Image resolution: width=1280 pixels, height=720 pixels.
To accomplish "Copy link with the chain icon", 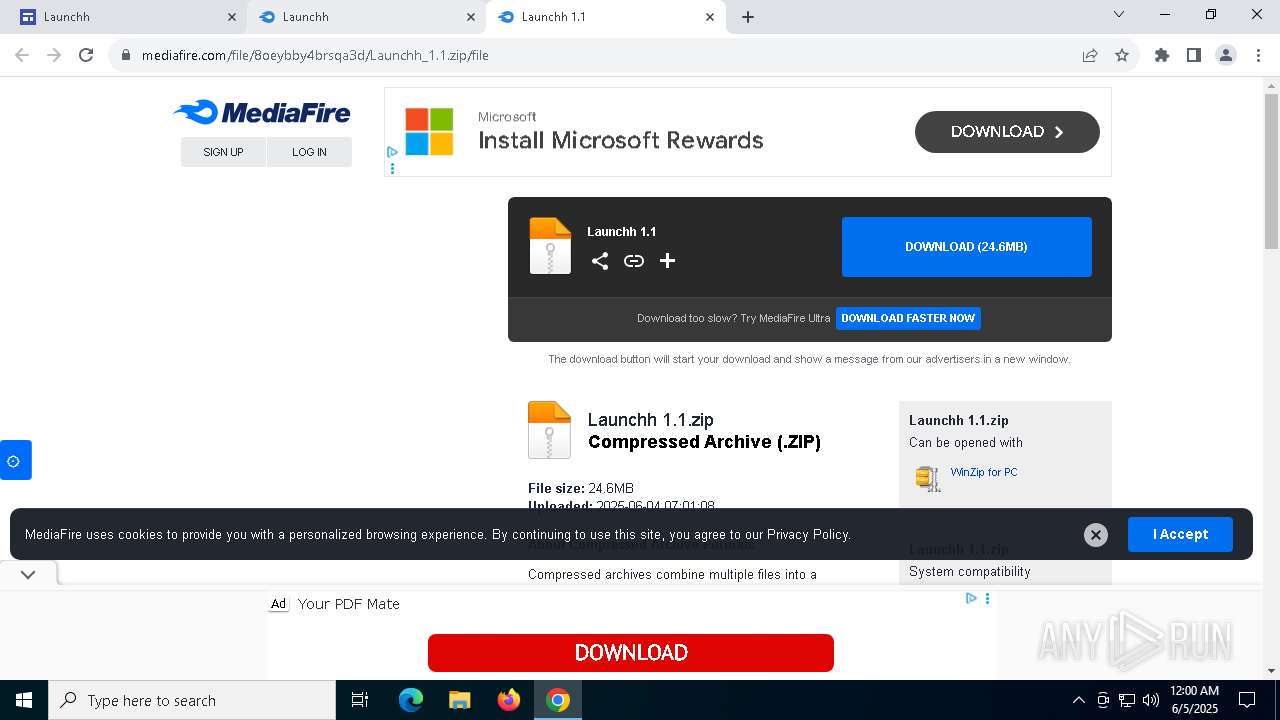I will (634, 261).
